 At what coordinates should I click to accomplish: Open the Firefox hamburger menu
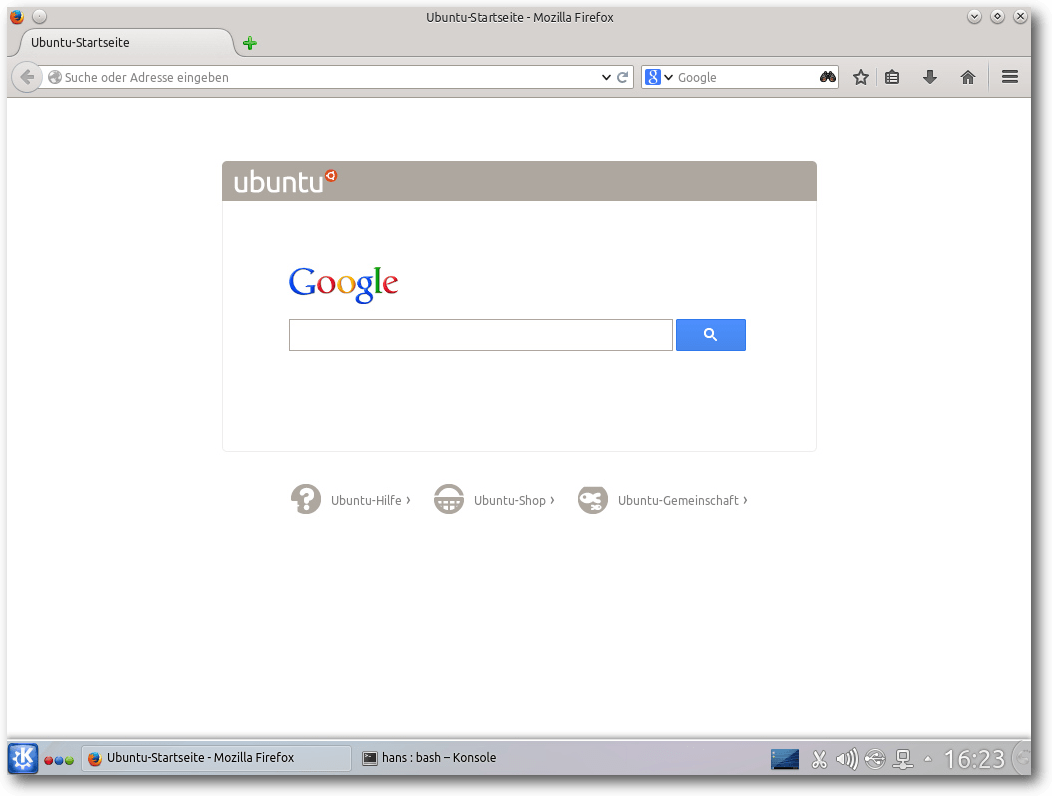pyautogui.click(x=1010, y=77)
